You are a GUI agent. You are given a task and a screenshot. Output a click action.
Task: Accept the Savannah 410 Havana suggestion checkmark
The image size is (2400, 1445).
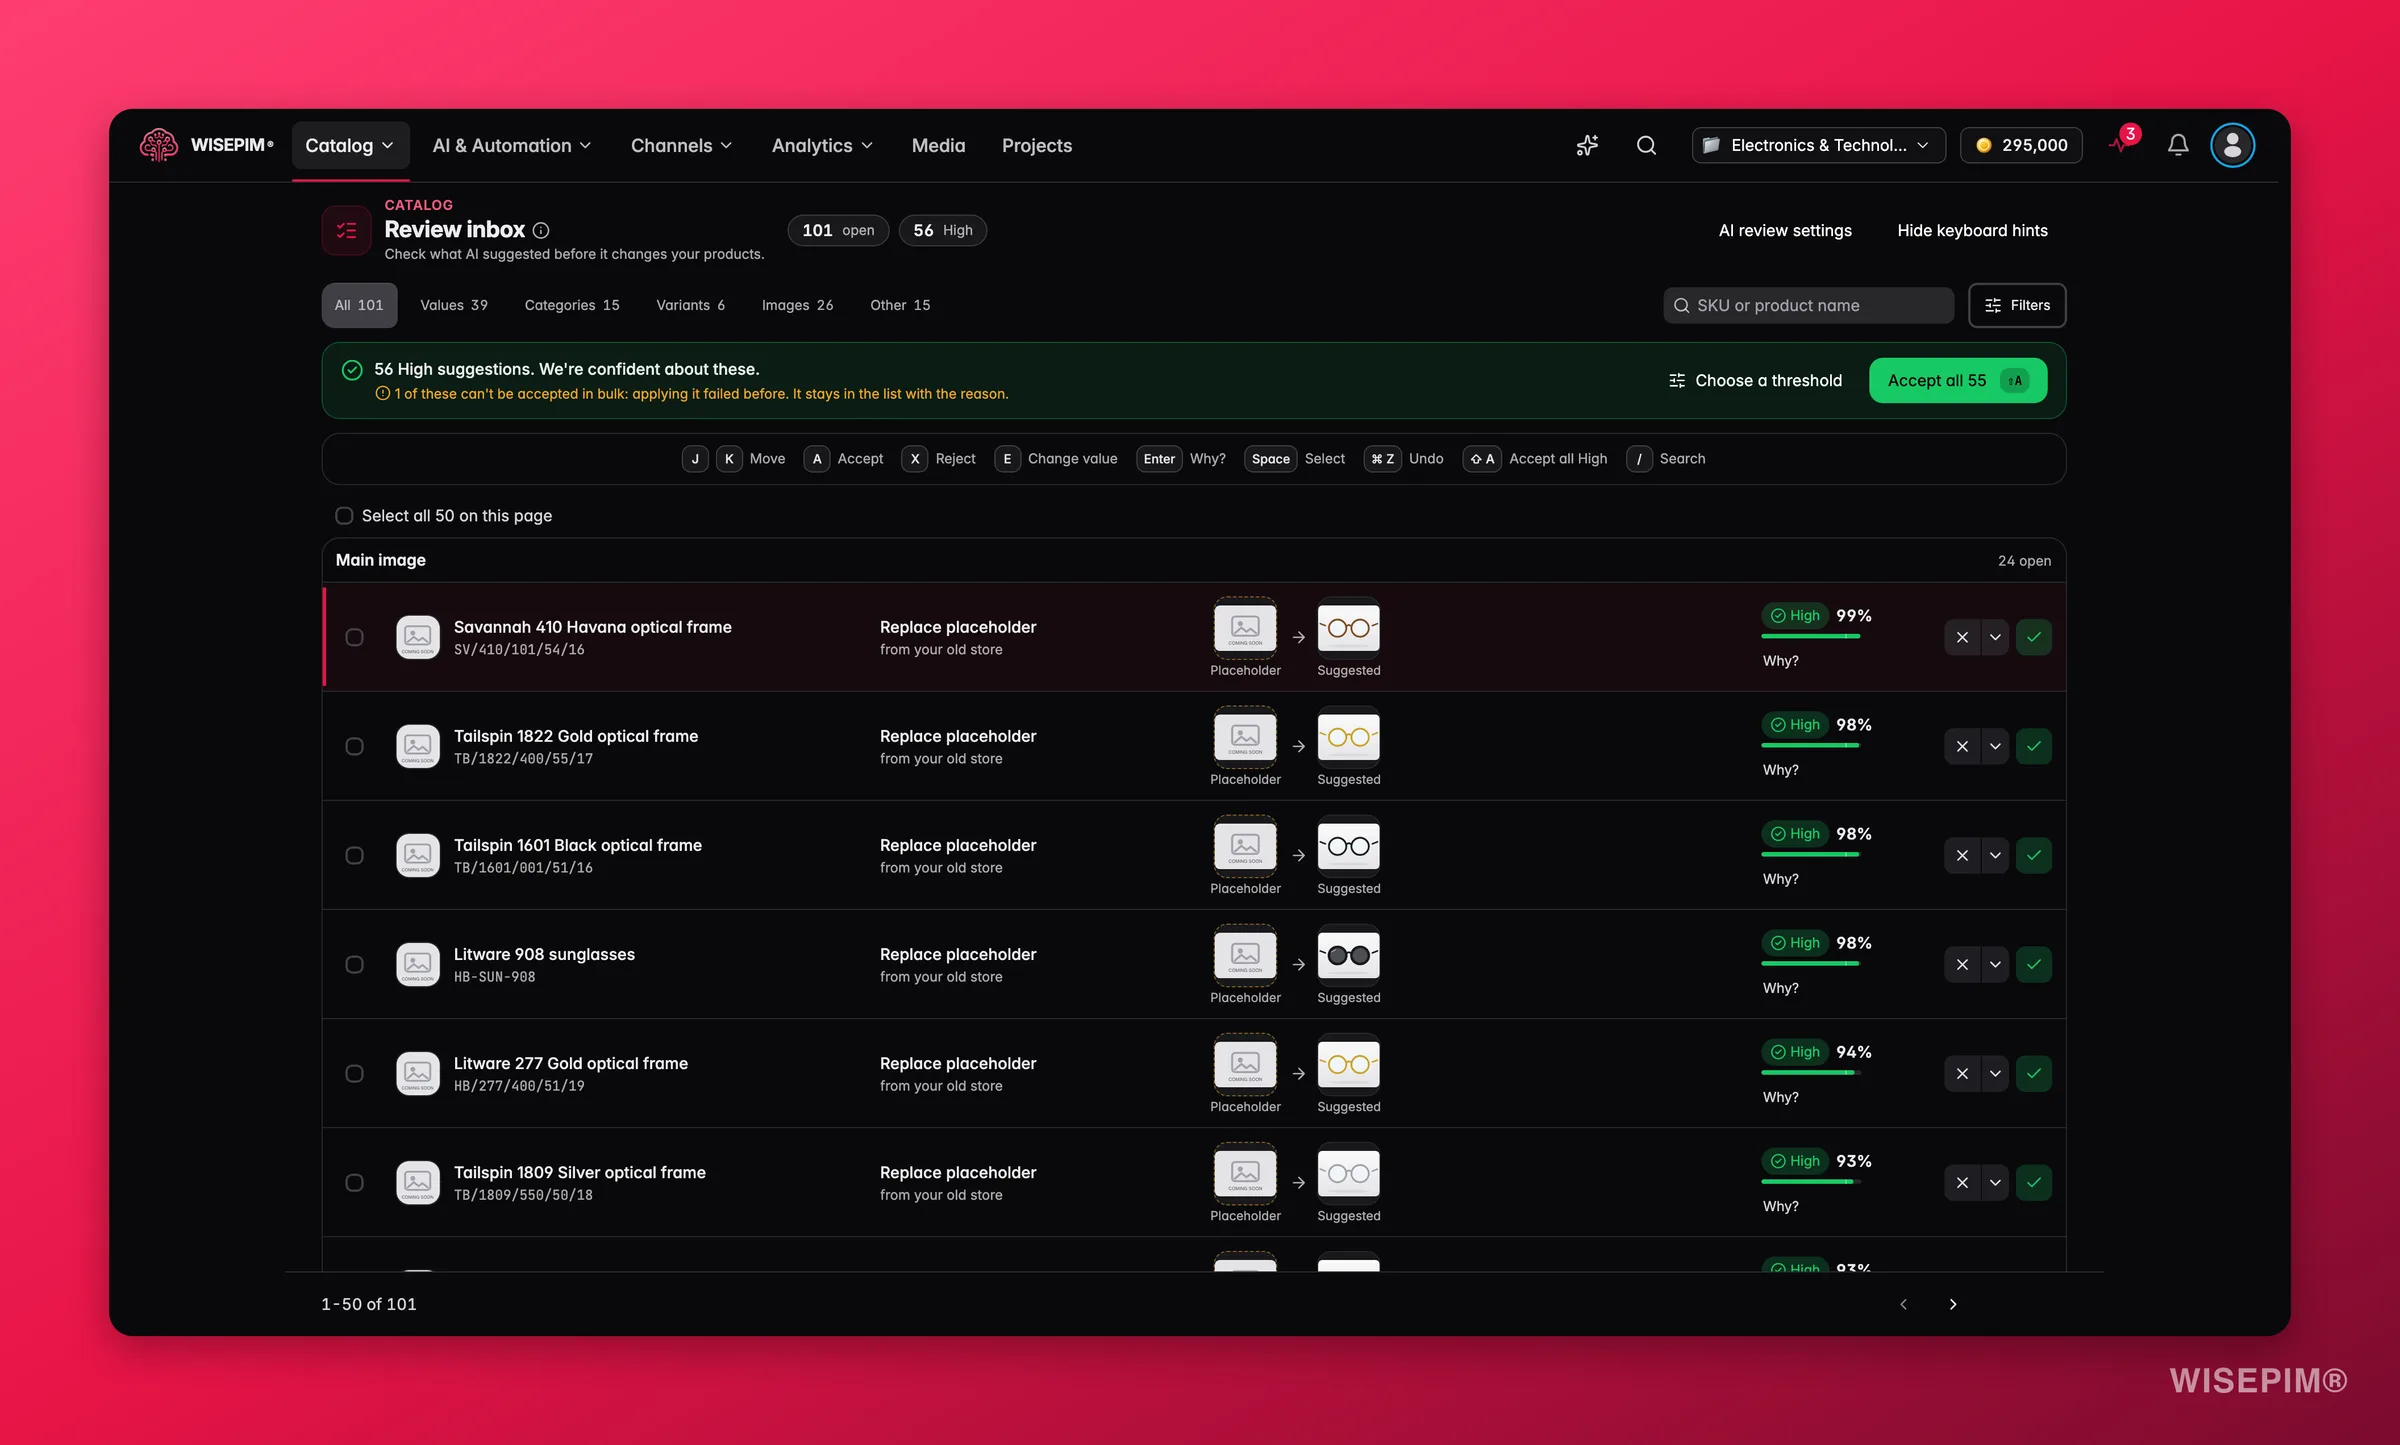[x=2034, y=637]
